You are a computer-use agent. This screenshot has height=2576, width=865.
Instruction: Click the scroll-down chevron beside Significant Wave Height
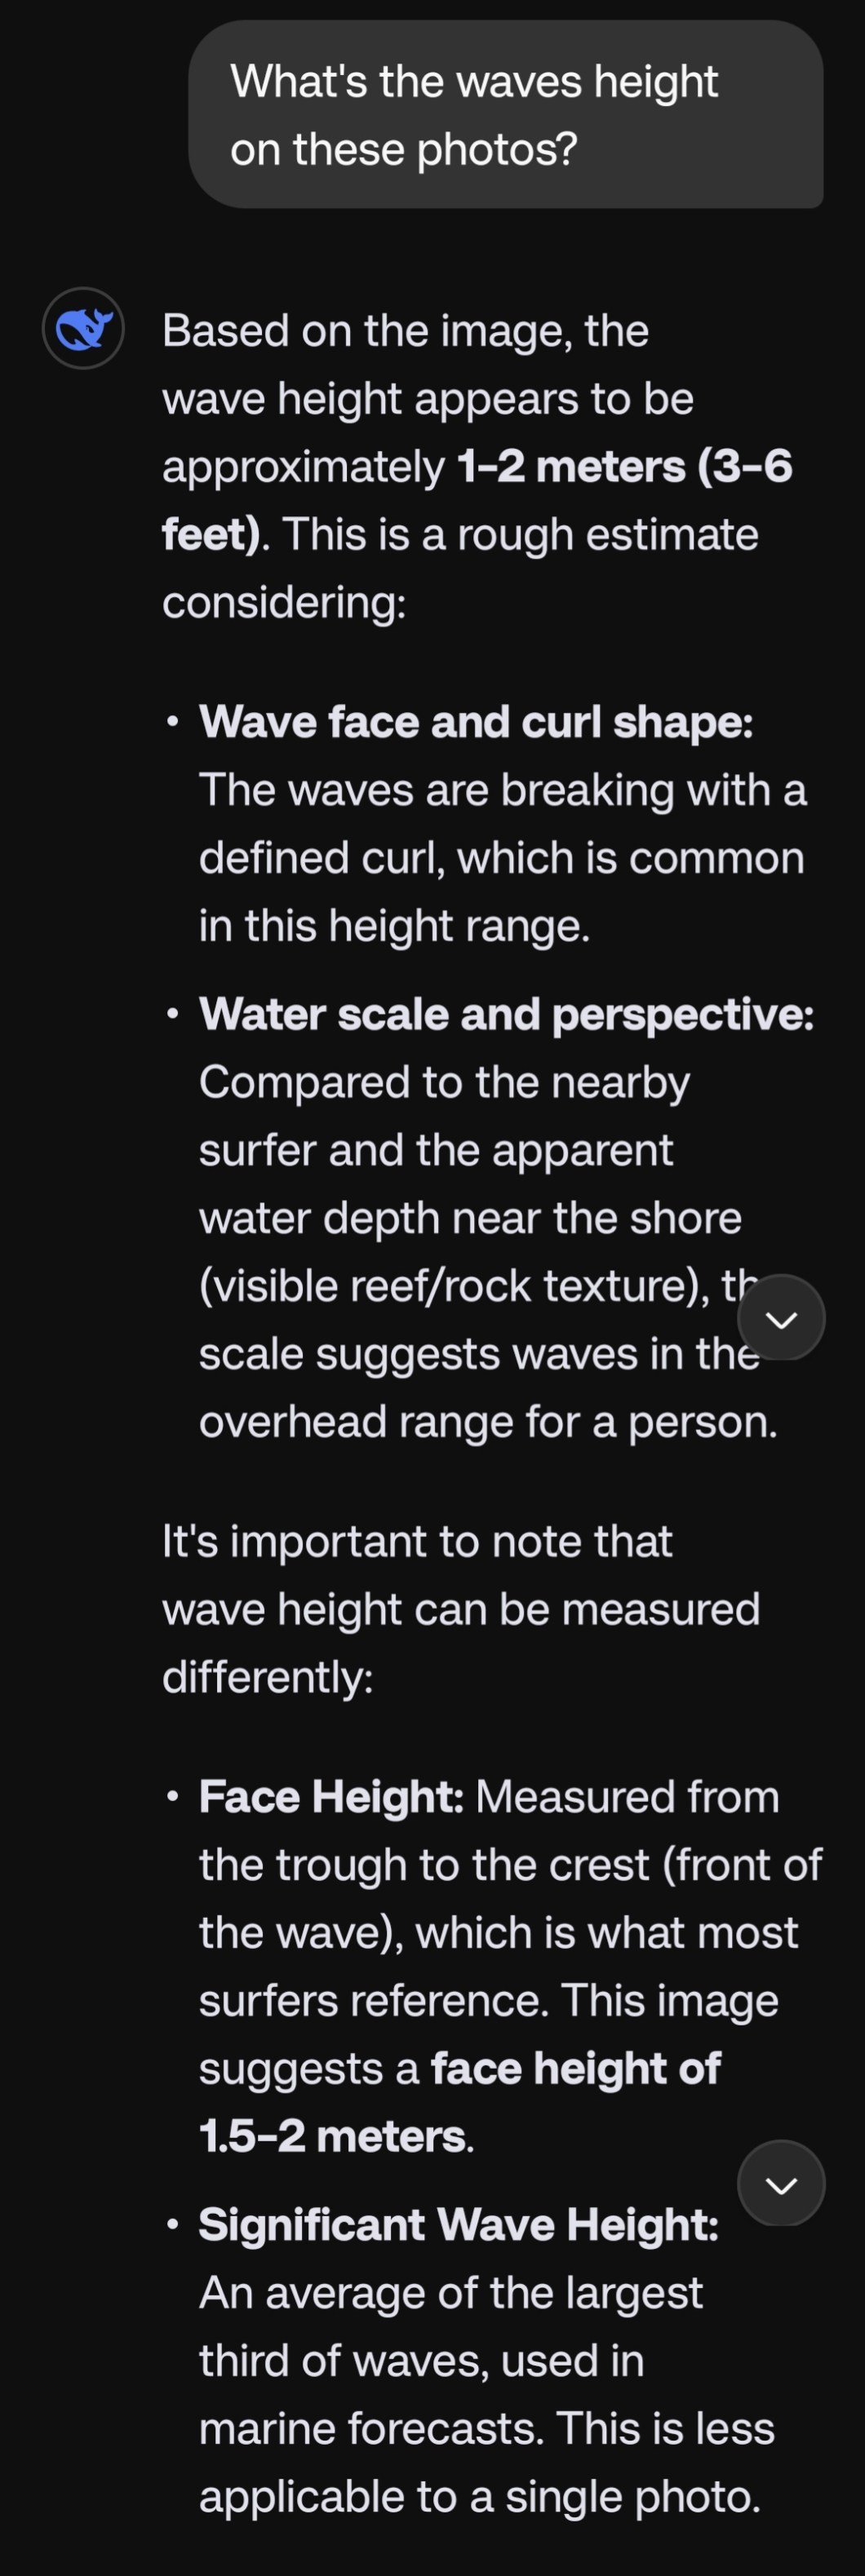click(x=781, y=2183)
